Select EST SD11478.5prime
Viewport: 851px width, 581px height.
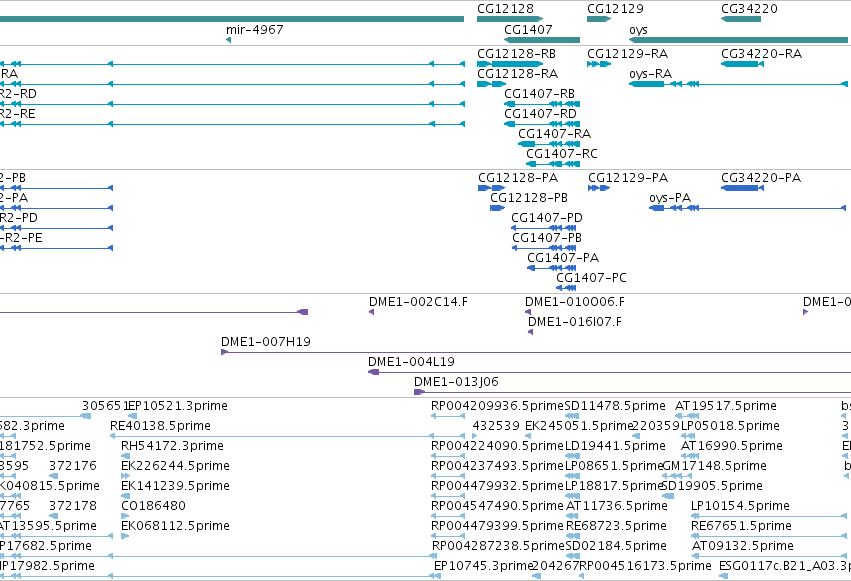pos(572,416)
